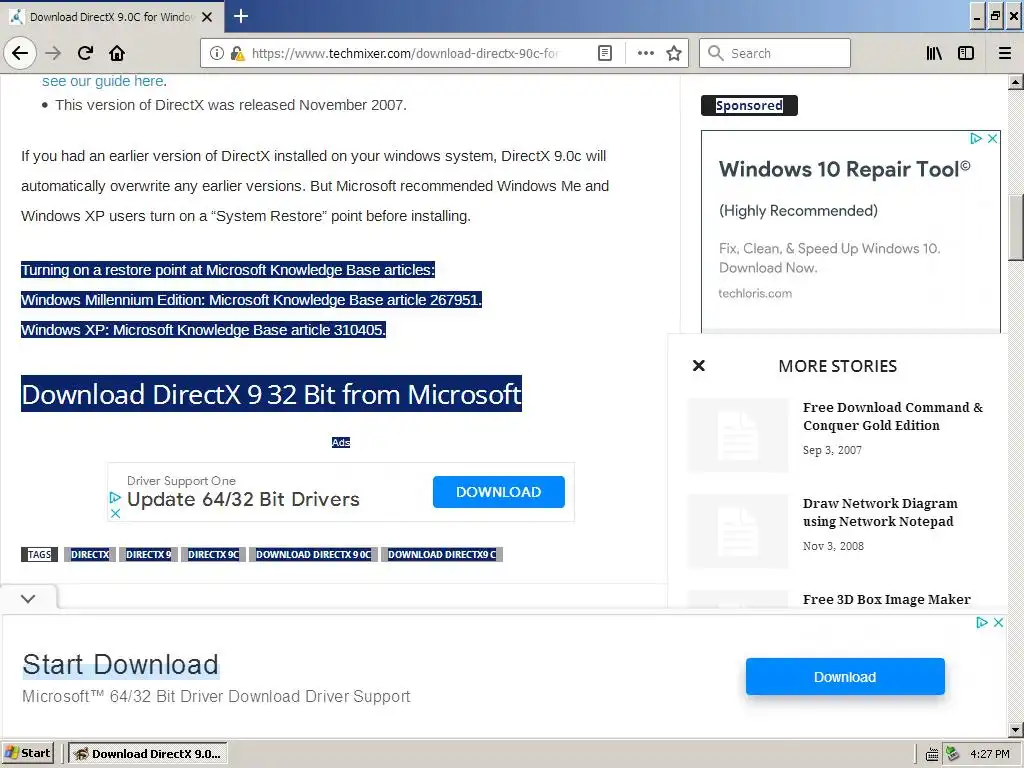1024x768 pixels.
Task: Toggle reader view in address bar
Action: point(605,53)
